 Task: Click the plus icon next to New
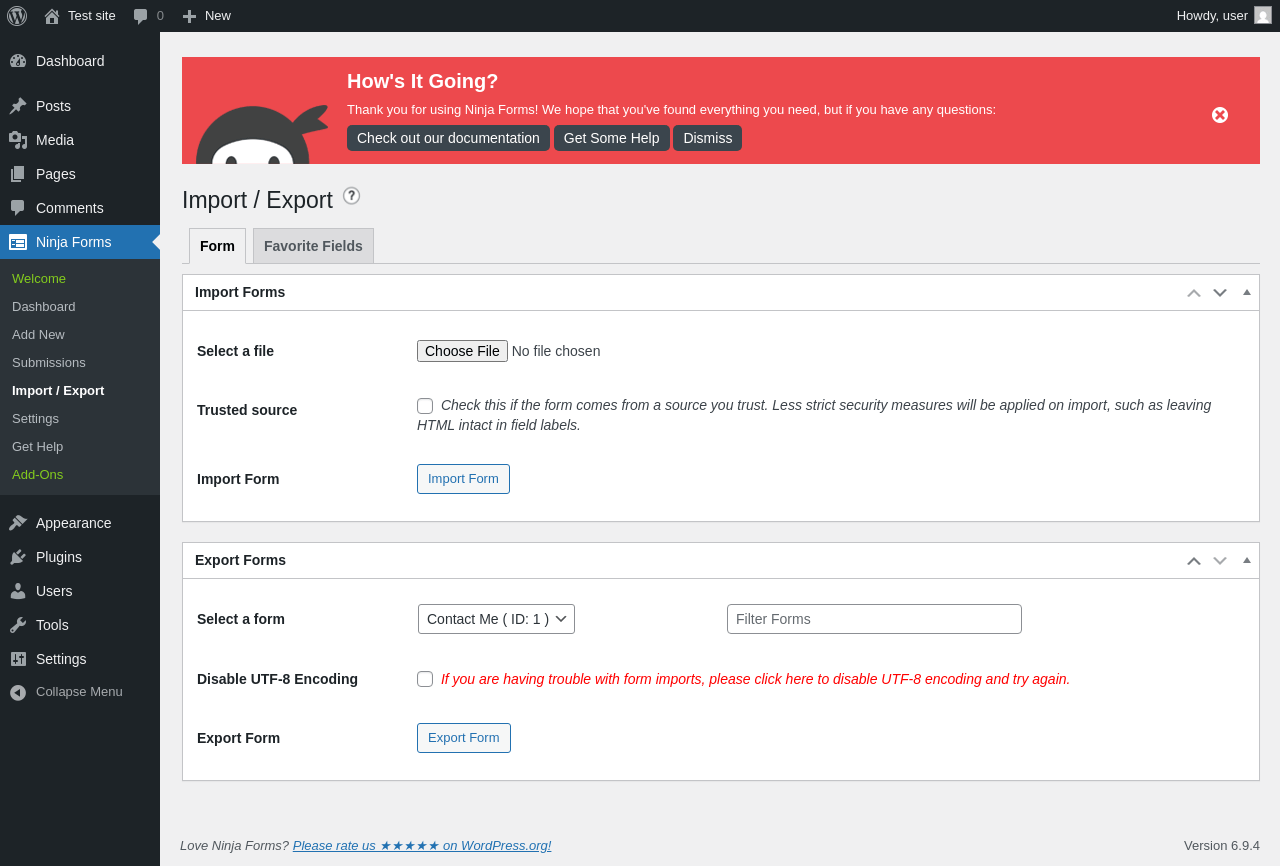[189, 16]
